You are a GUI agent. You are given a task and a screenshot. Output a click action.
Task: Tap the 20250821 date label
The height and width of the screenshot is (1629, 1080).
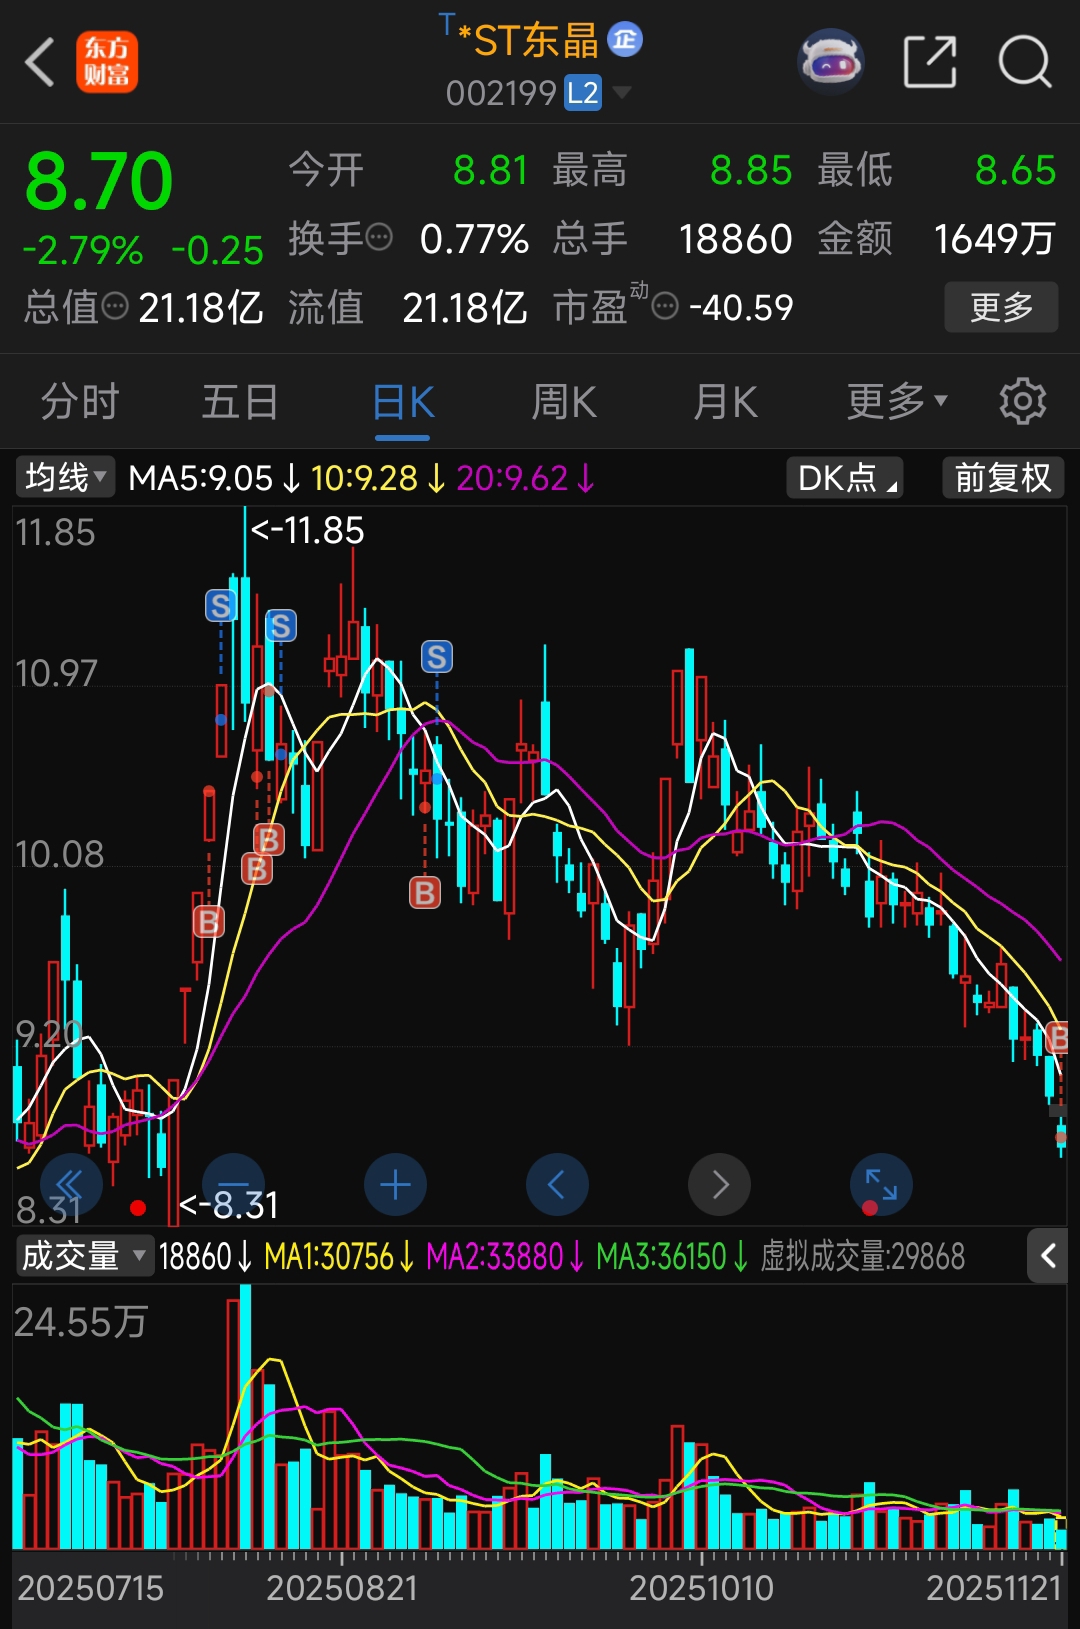(x=342, y=1588)
